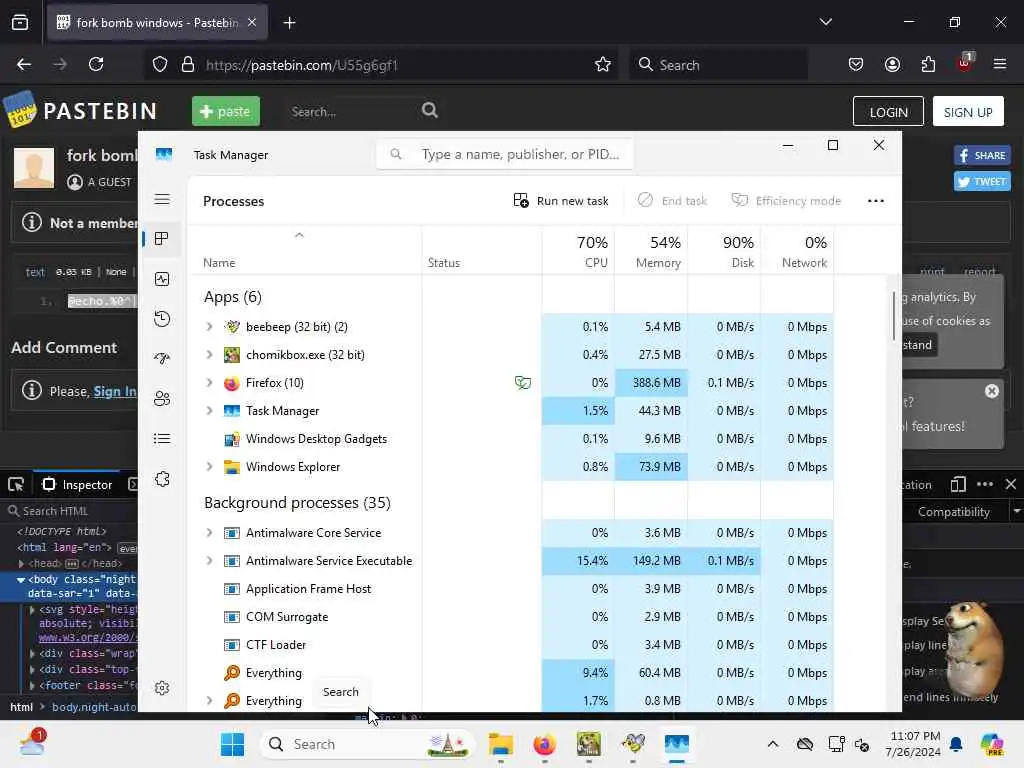Open the App history sidebar page

[x=162, y=319]
